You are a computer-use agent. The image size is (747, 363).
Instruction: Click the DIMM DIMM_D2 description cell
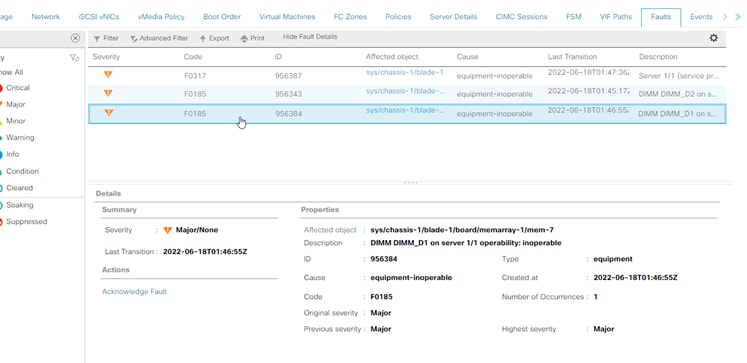tap(677, 94)
